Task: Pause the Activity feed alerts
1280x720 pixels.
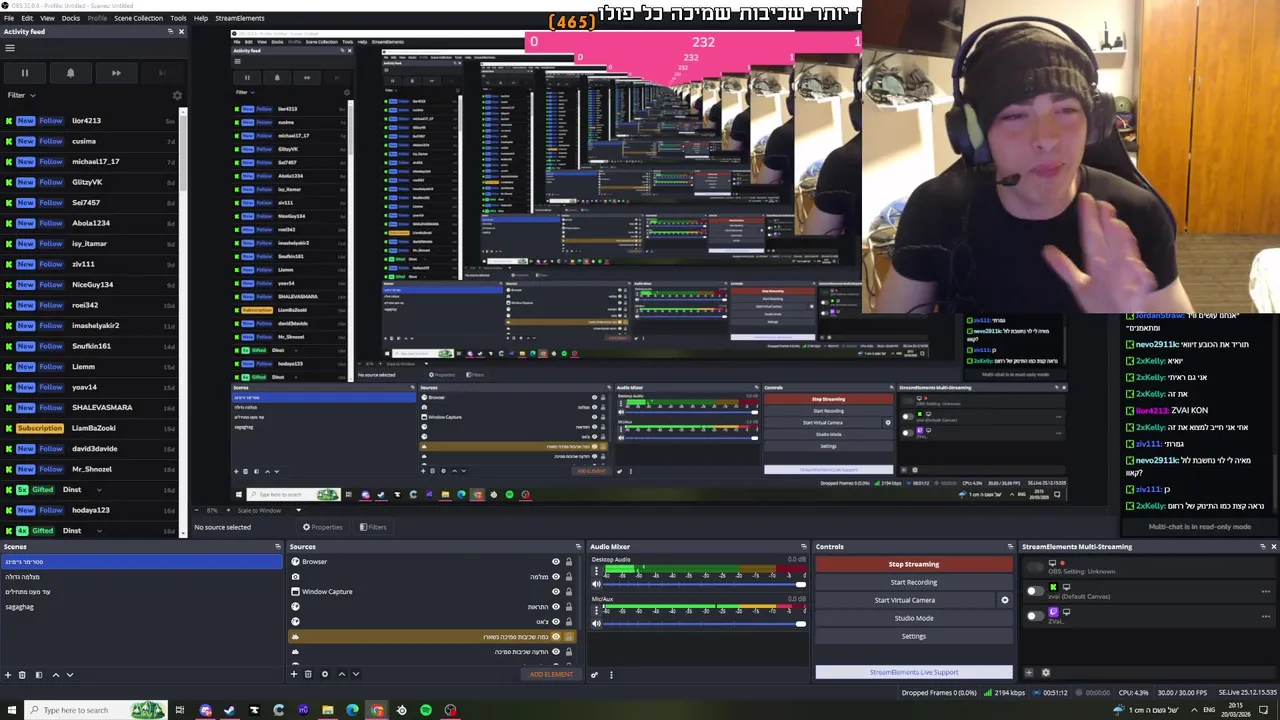Action: tap(25, 73)
